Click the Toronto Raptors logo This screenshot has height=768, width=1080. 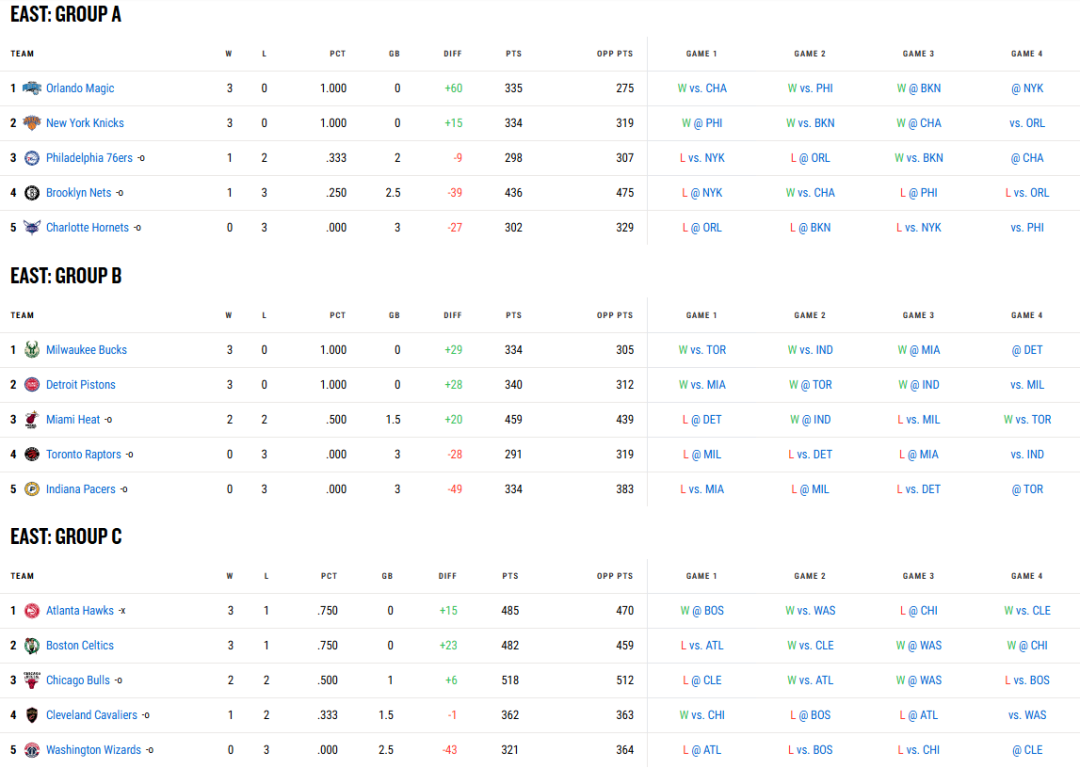[32, 455]
